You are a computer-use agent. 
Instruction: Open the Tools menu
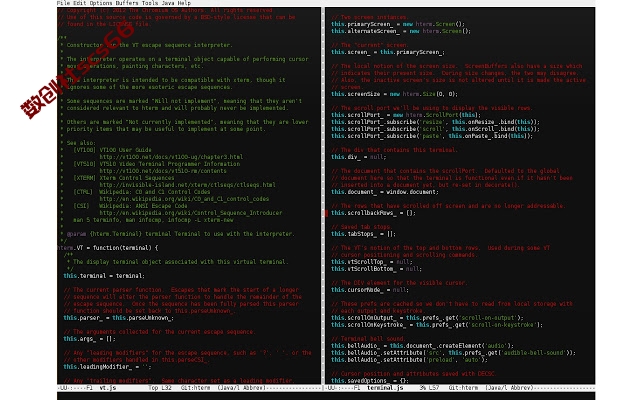[x=149, y=3]
